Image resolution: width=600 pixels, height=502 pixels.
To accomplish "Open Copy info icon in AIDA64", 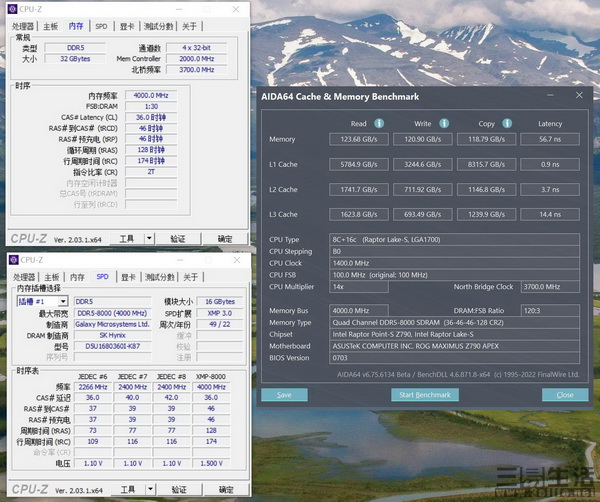I will point(507,123).
